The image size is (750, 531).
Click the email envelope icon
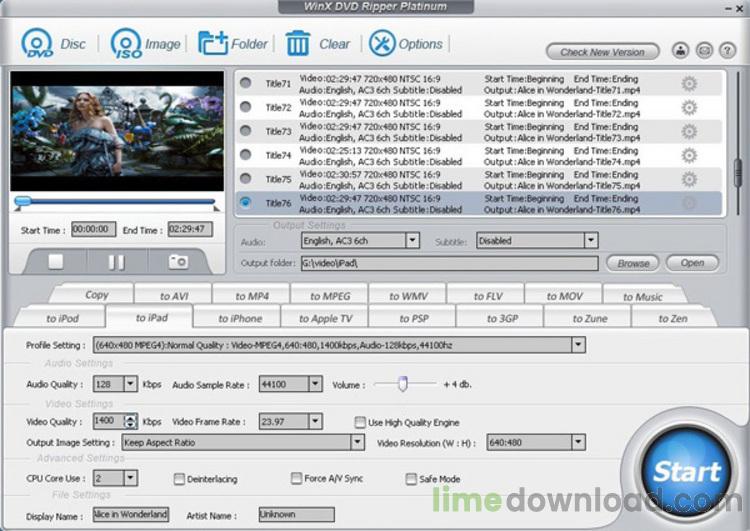click(704, 50)
